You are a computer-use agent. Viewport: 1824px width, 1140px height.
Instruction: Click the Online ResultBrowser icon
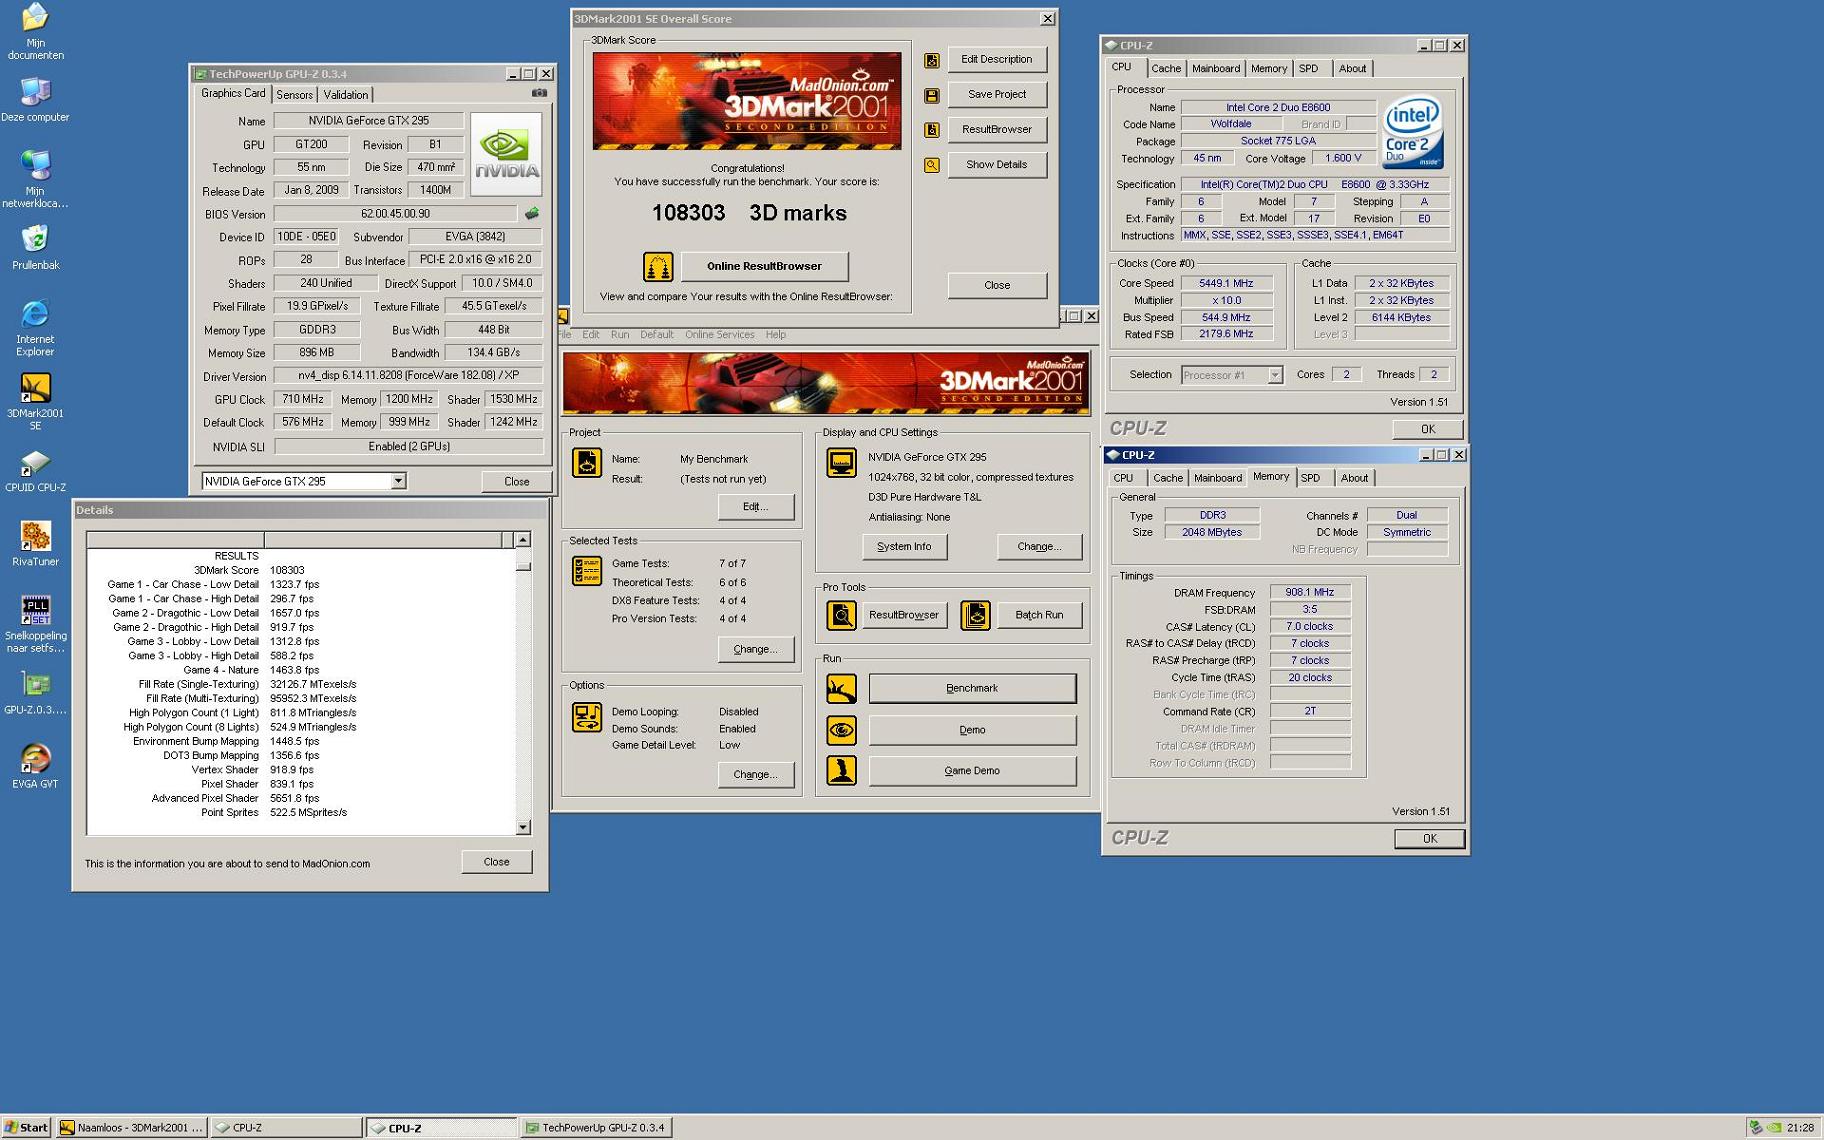point(657,266)
